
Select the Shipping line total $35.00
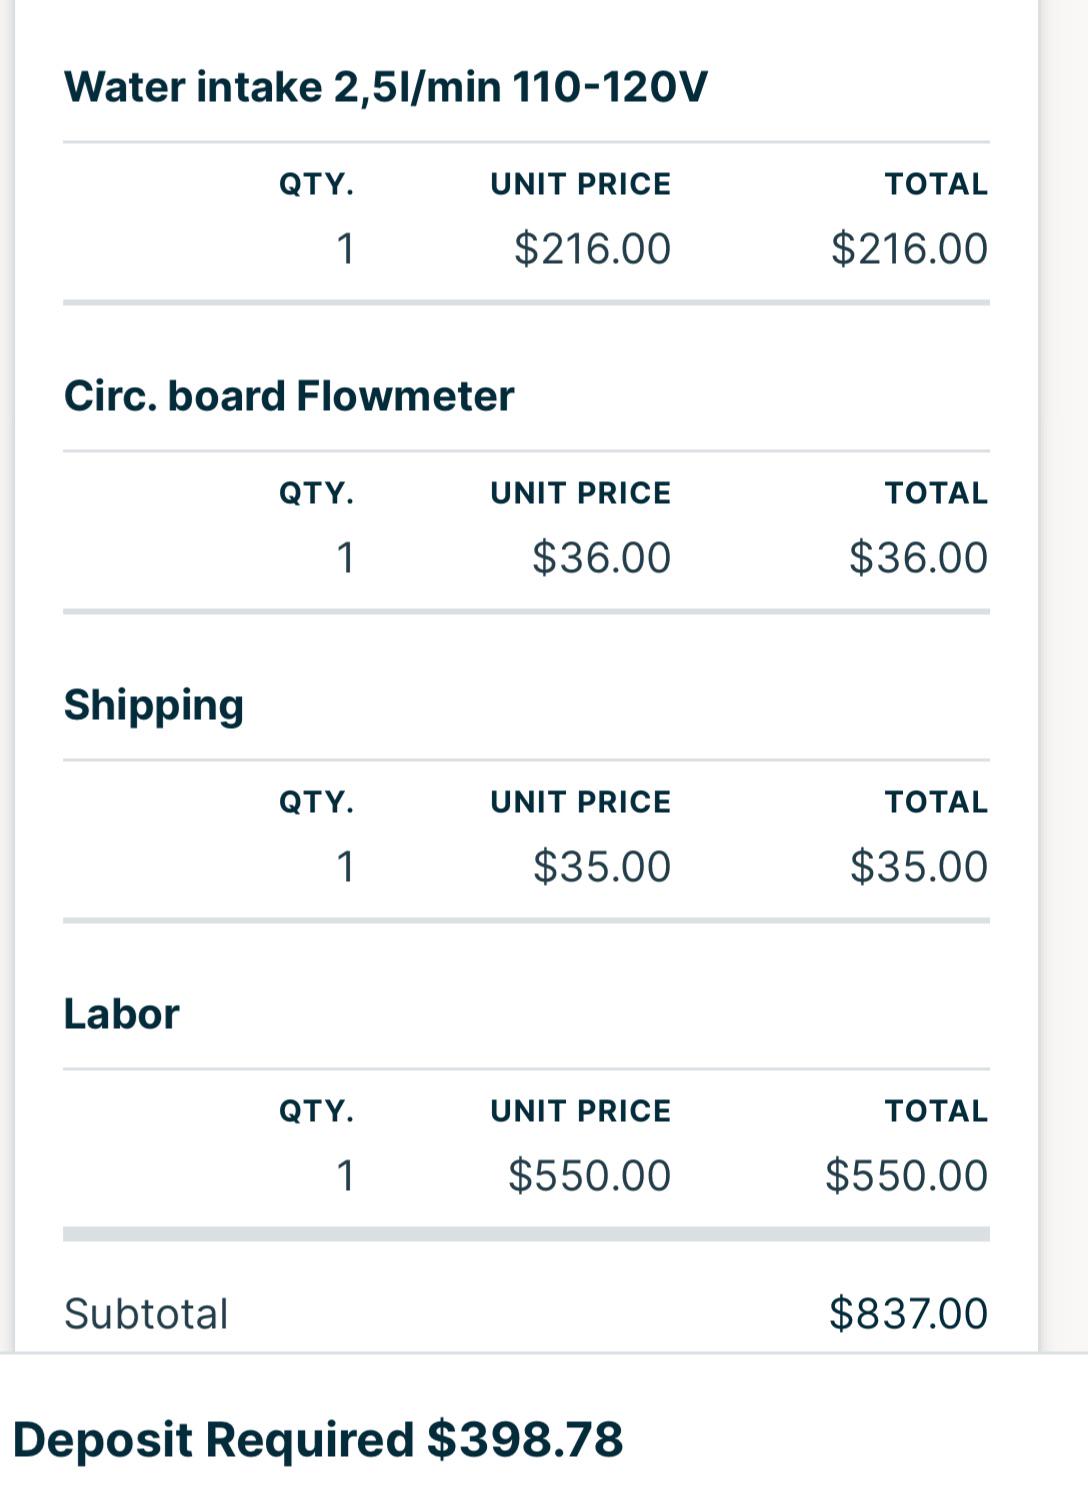click(918, 867)
